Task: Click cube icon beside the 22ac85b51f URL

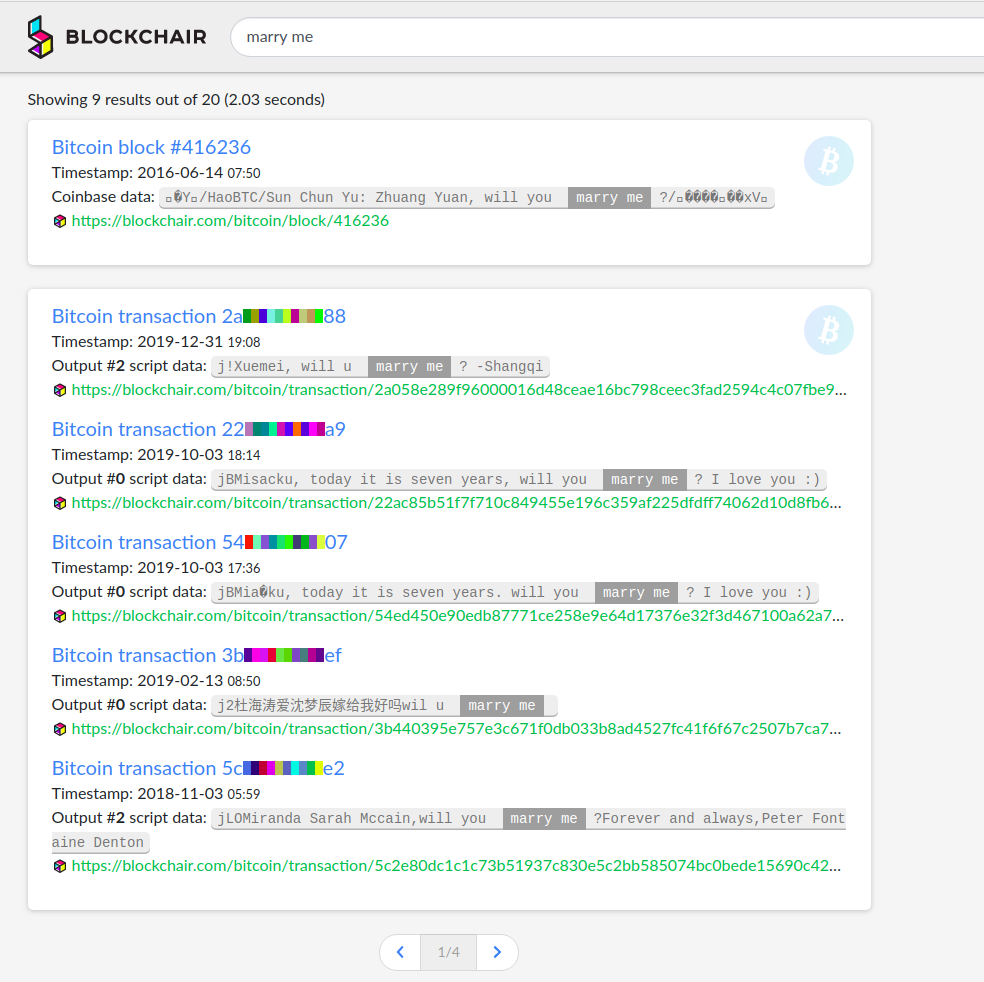Action: [60, 503]
